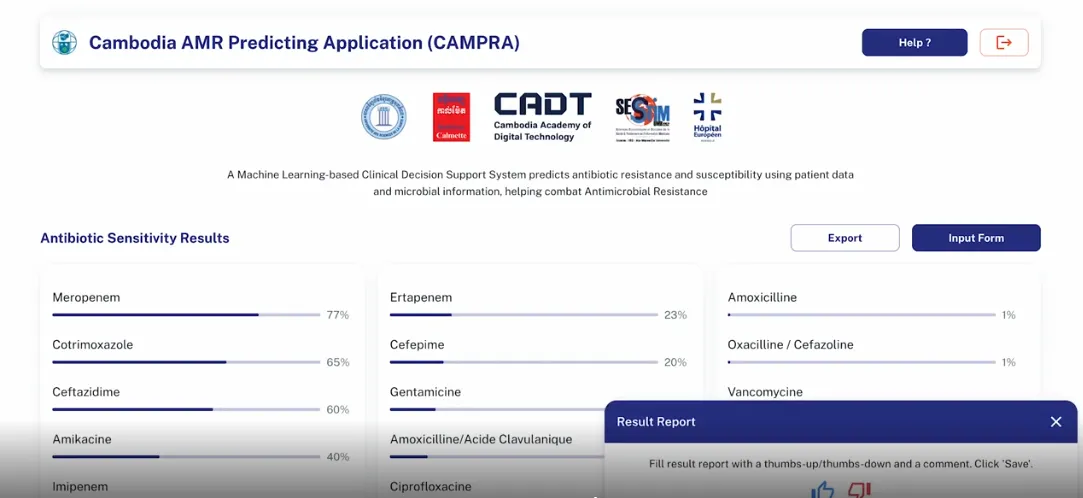Give a thumbs-down in Result Report
This screenshot has height=498, width=1083.
(x=858, y=489)
